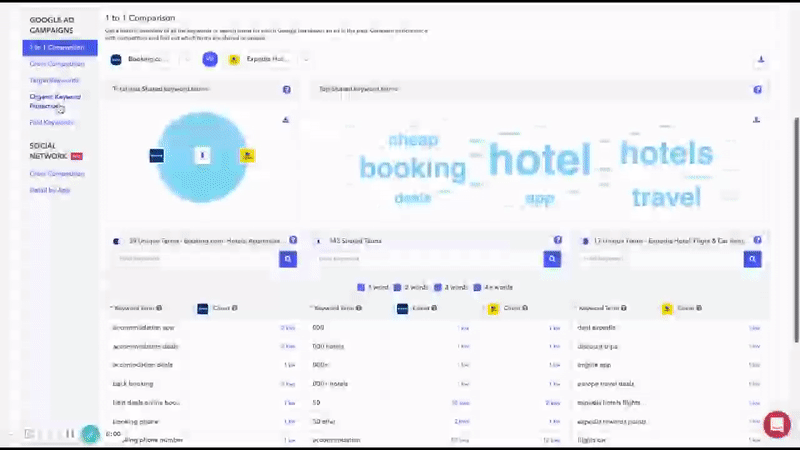Click the '000 hotels' shared keyword row
800x450 pixels.
pos(437,346)
